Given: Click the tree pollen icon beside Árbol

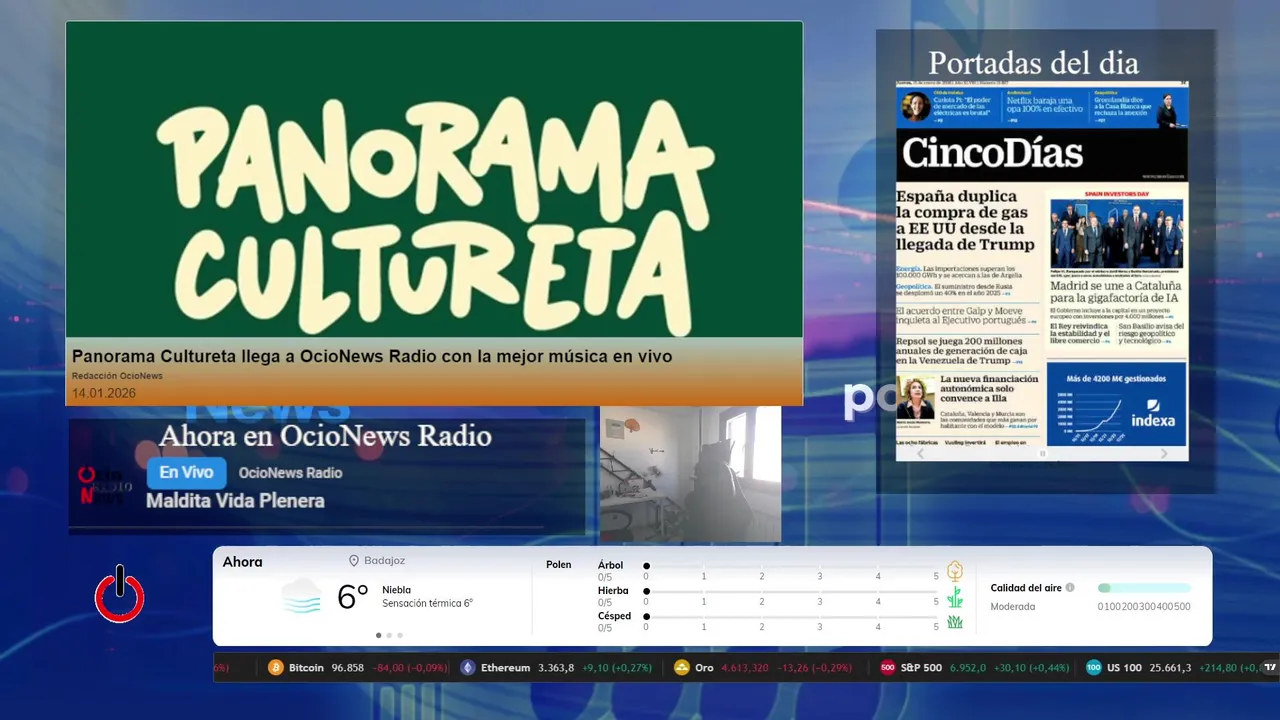Looking at the screenshot, I should point(955,571).
